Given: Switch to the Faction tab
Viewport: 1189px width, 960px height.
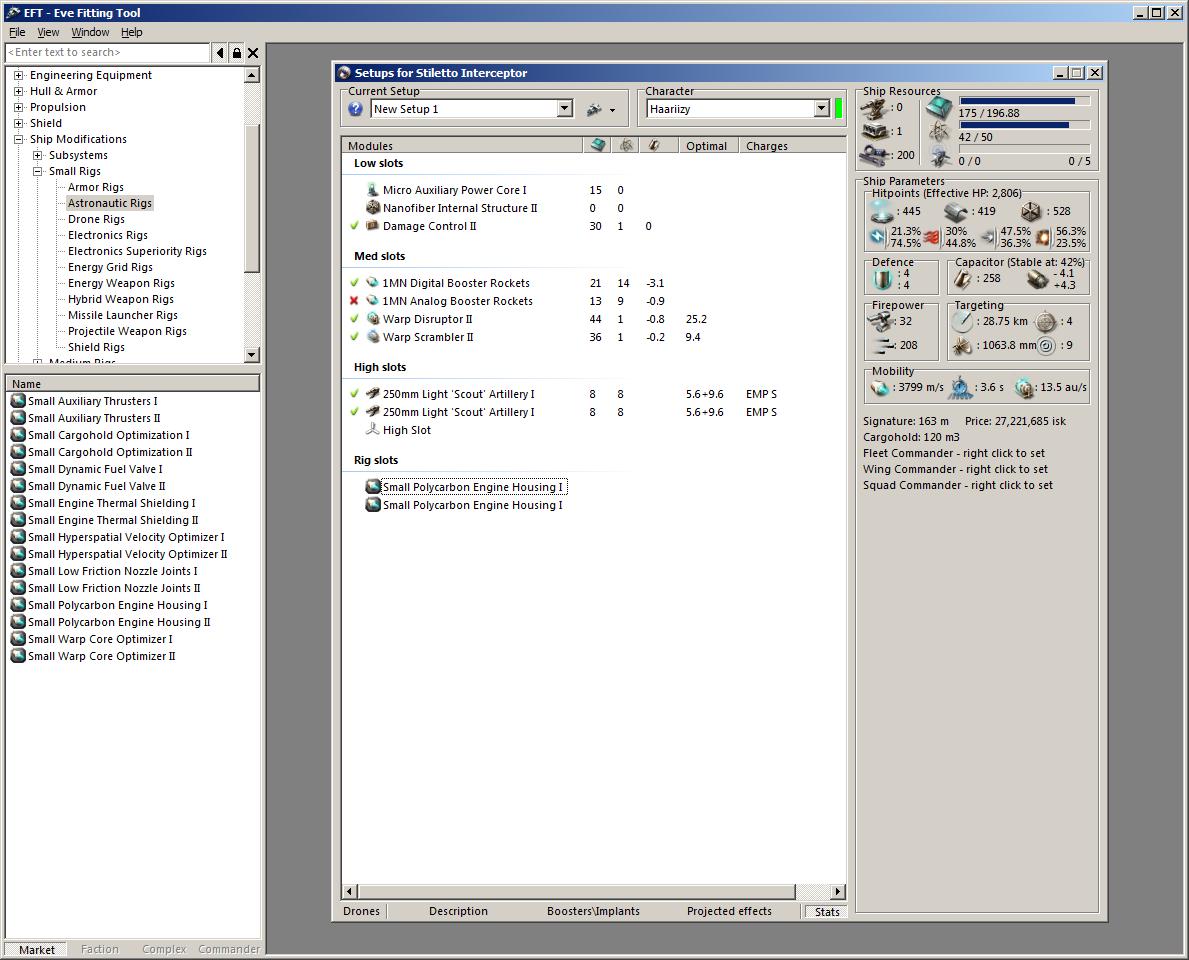Looking at the screenshot, I should pyautogui.click(x=99, y=949).
